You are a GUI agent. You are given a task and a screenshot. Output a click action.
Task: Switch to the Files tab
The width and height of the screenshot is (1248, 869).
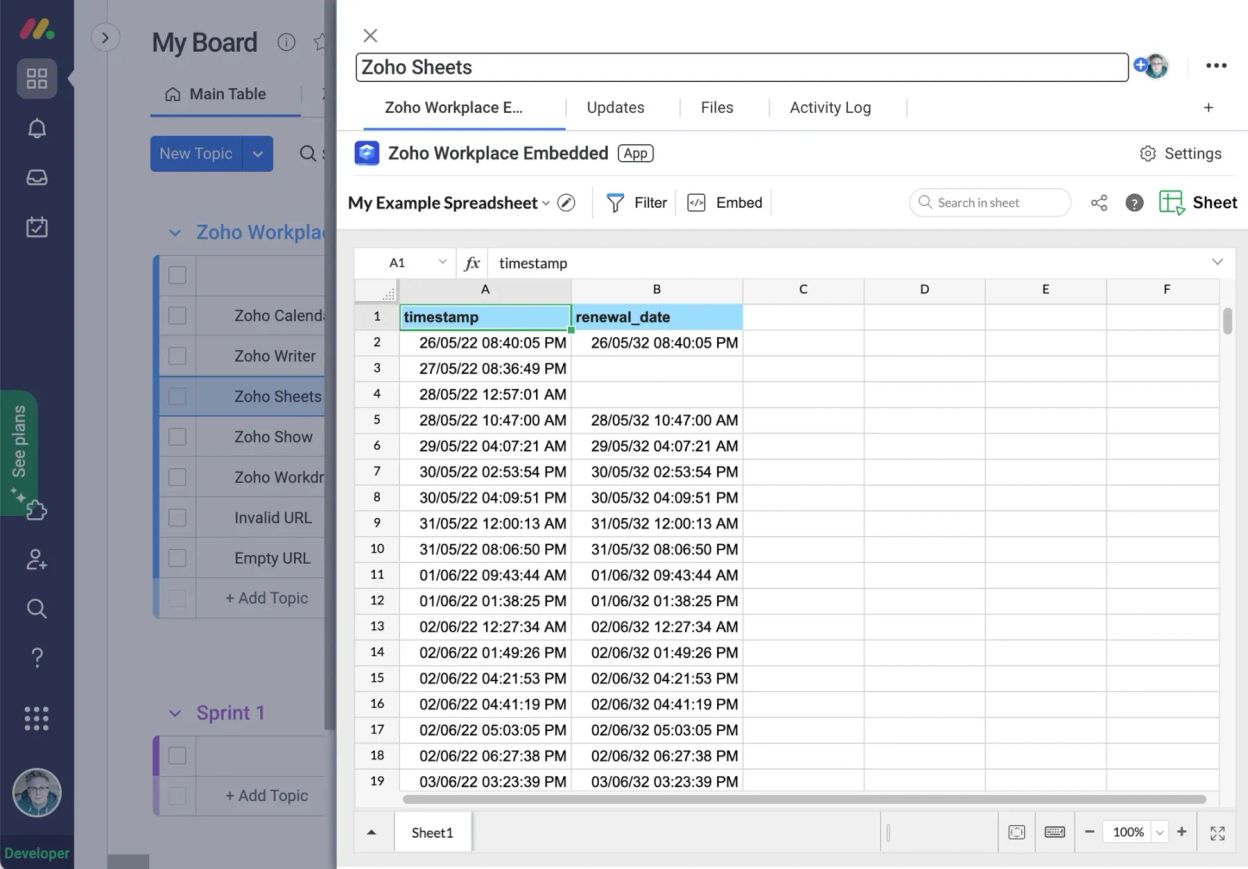(x=717, y=108)
